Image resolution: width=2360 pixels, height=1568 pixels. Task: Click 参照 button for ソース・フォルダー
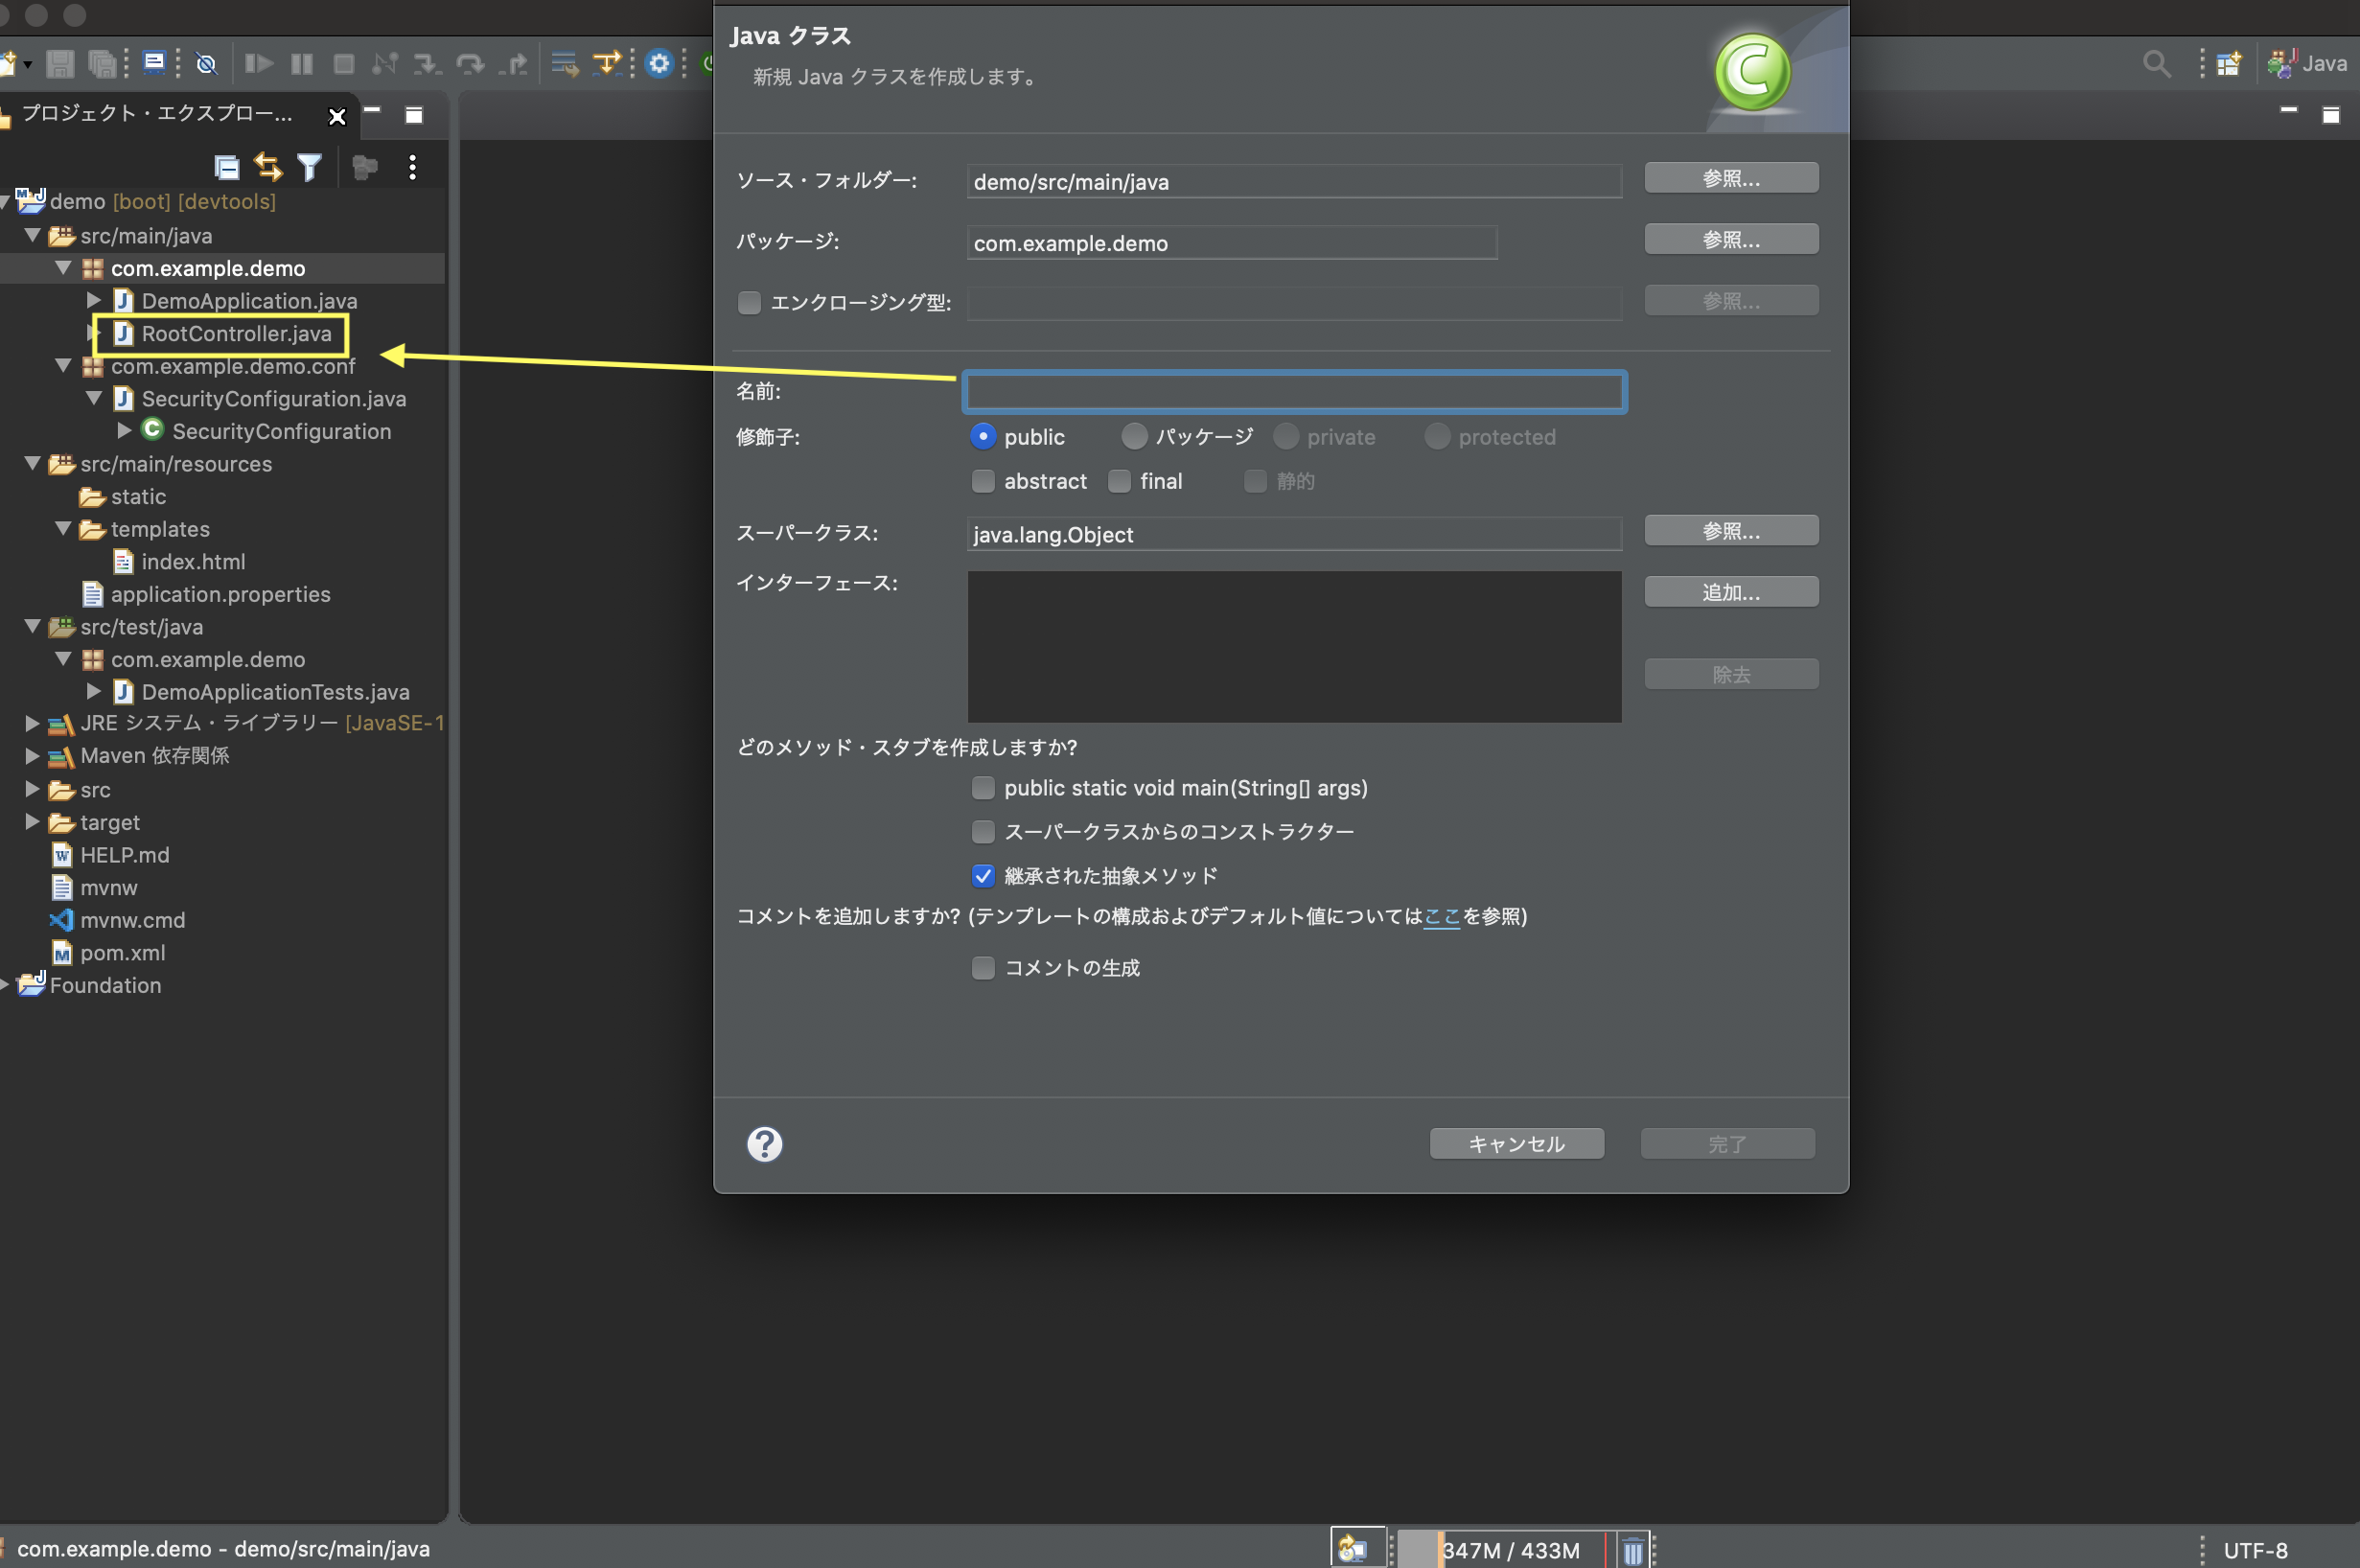pos(1731,179)
